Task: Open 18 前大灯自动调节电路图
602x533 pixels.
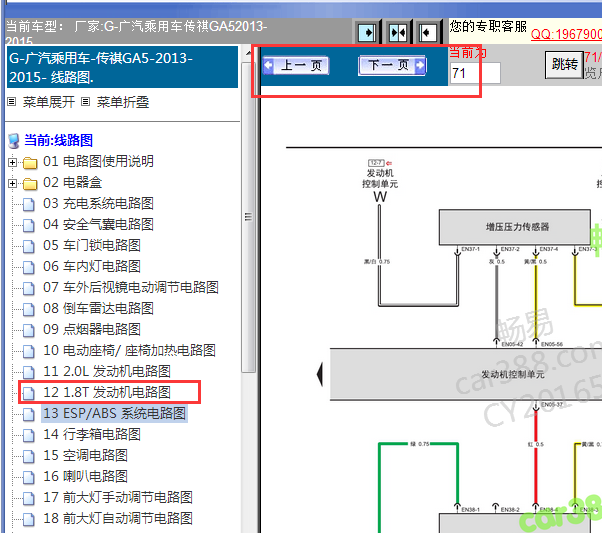Action: pos(118,518)
